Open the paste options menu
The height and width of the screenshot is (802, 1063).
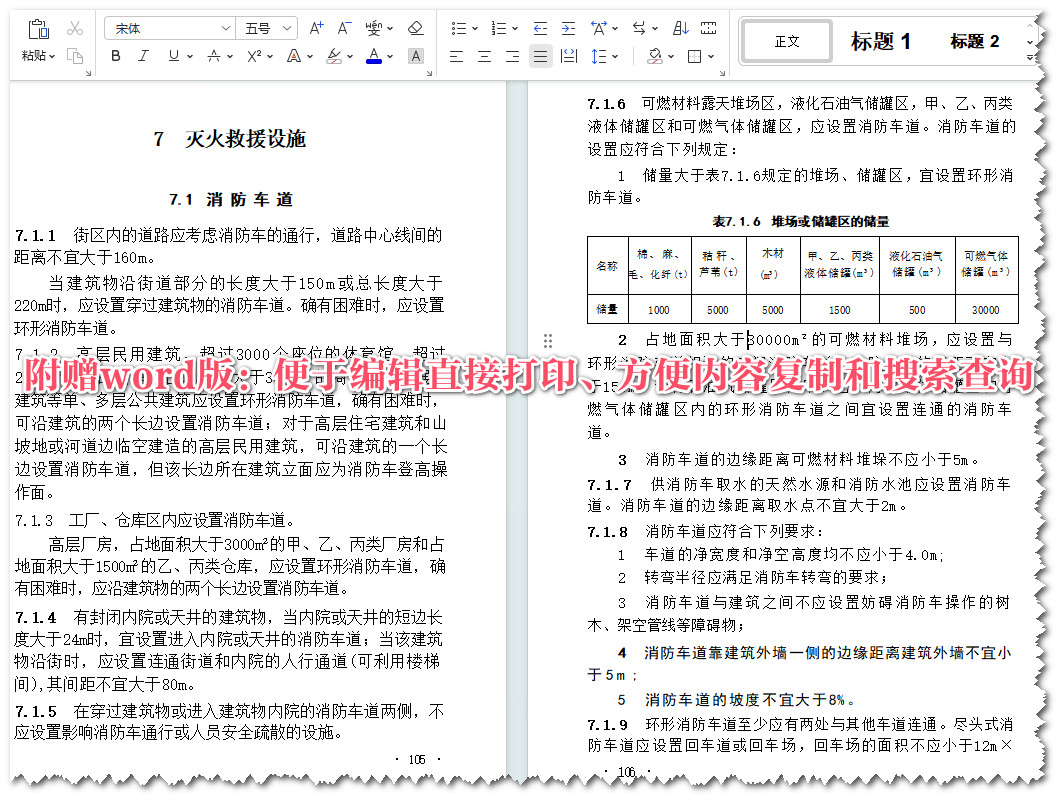(52, 56)
